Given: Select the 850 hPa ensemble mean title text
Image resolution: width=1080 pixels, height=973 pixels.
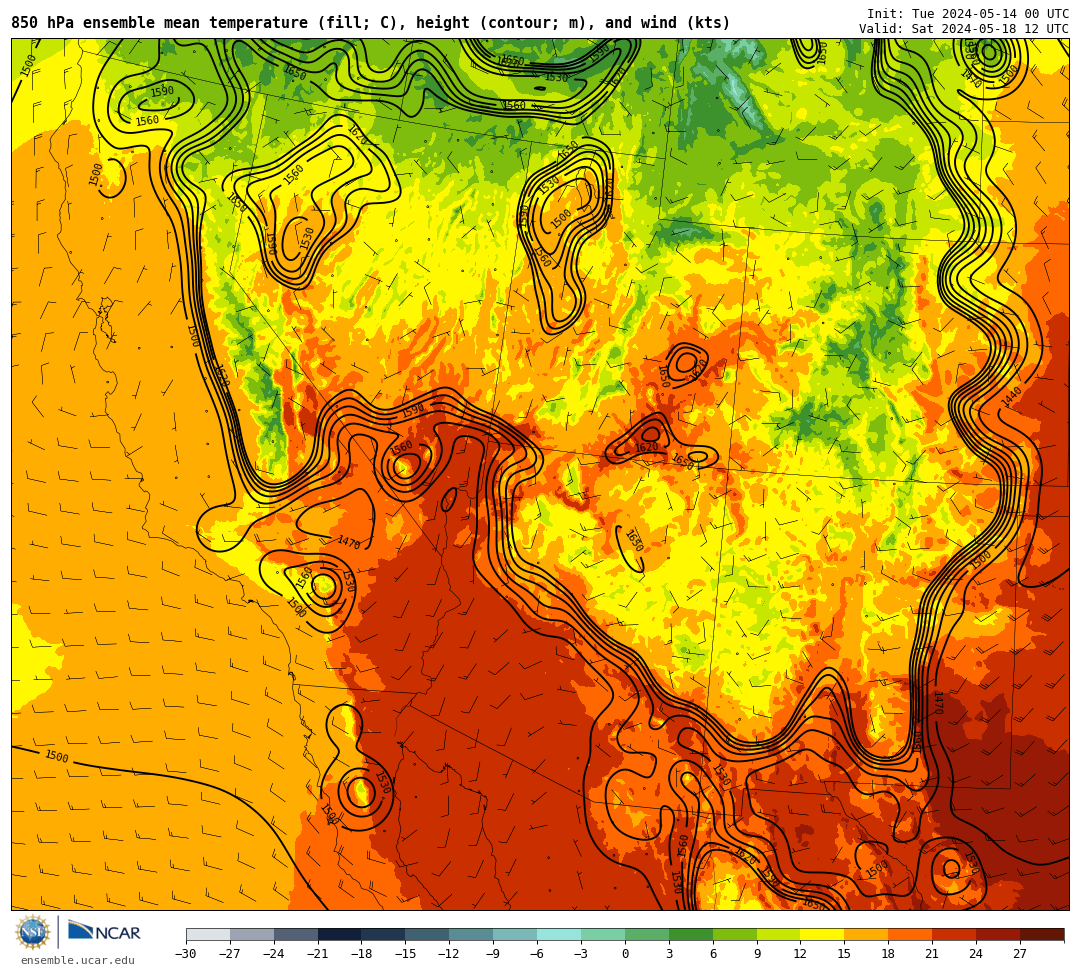Looking at the screenshot, I should [371, 23].
